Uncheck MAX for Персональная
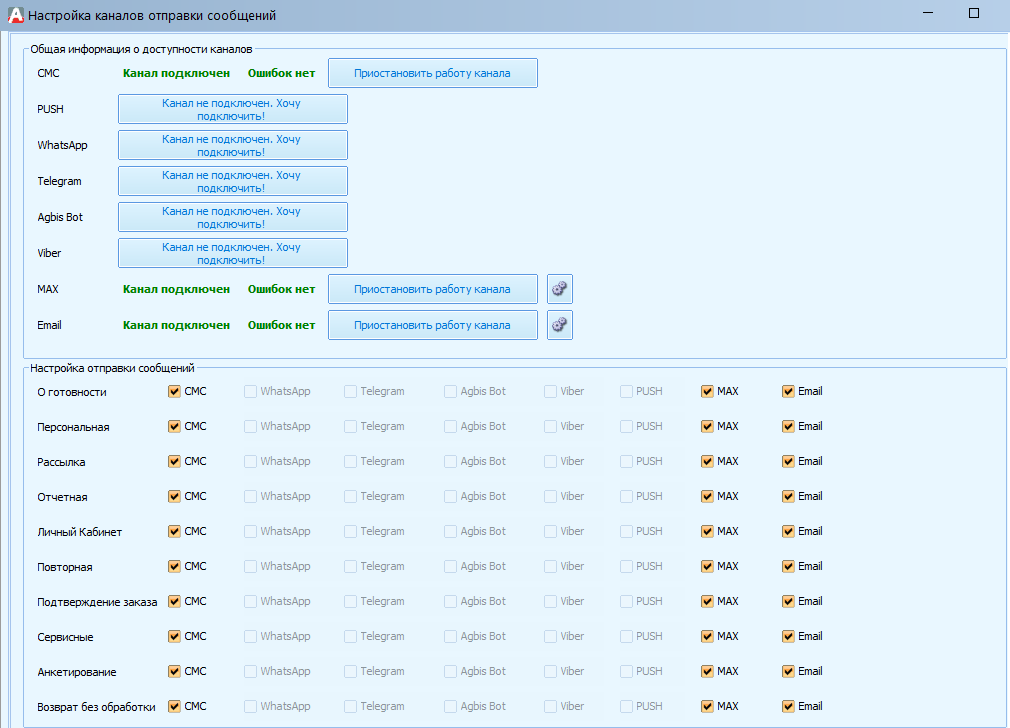This screenshot has height=728, width=1010. pos(707,426)
